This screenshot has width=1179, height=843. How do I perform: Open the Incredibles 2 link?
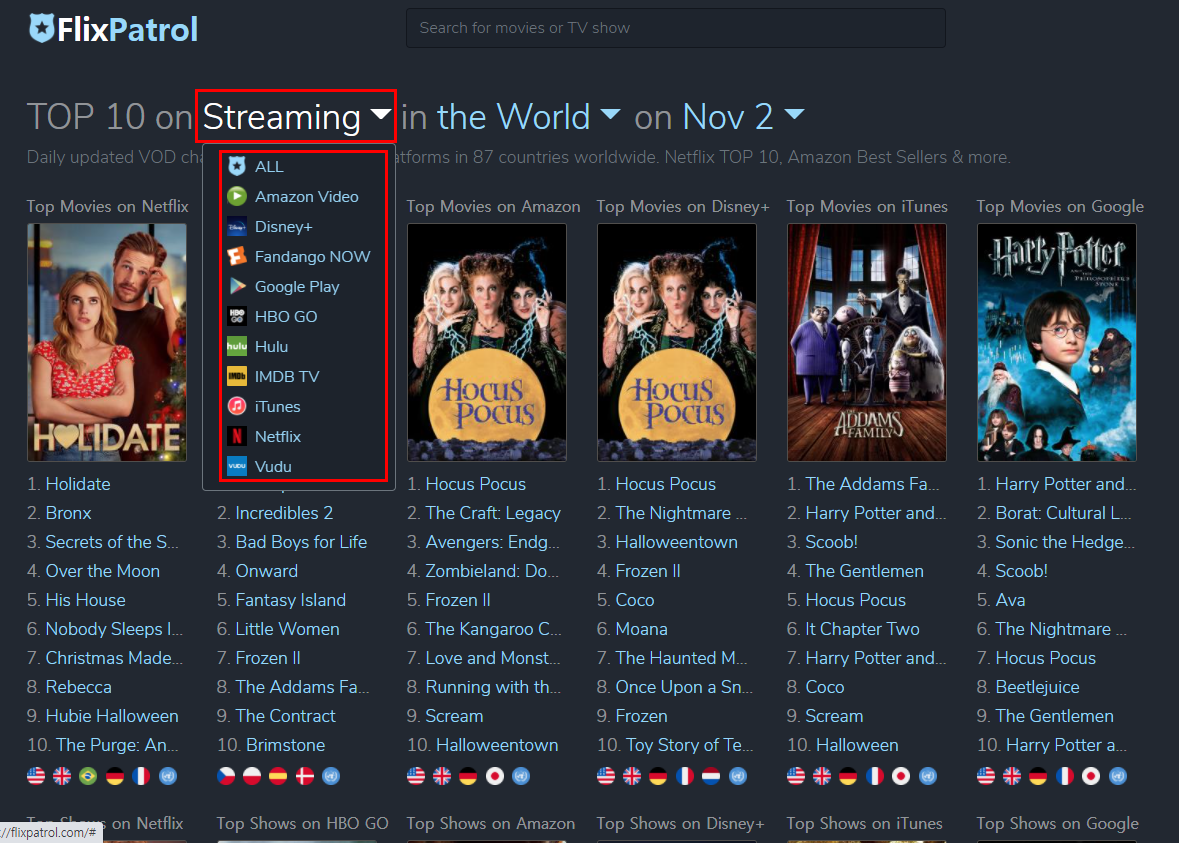tap(284, 513)
